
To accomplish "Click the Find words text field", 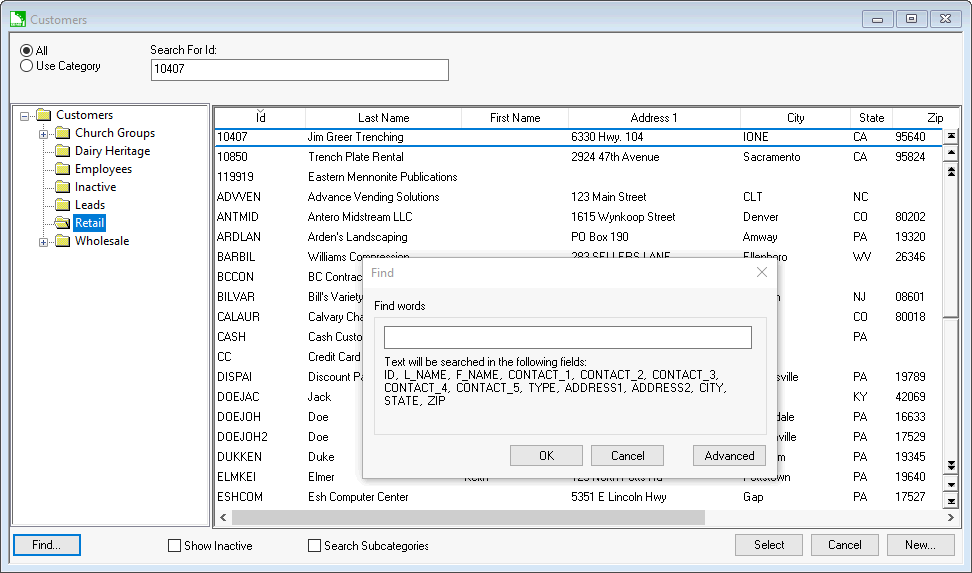I will (567, 337).
